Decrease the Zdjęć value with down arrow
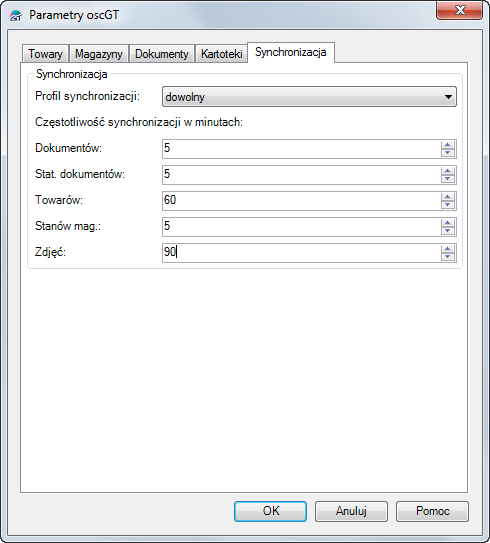Image resolution: width=490 pixels, height=543 pixels. 448,257
